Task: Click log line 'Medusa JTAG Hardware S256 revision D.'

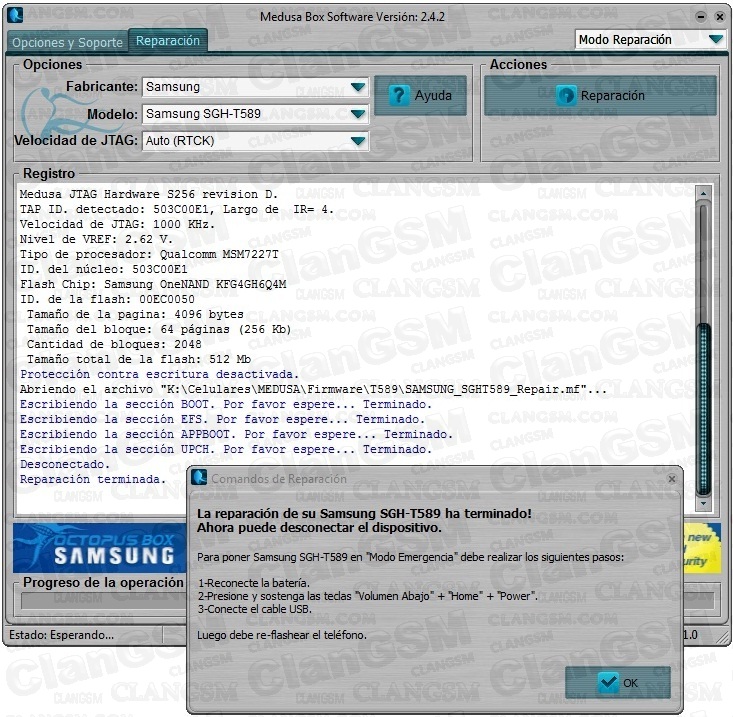Action: 149,194
